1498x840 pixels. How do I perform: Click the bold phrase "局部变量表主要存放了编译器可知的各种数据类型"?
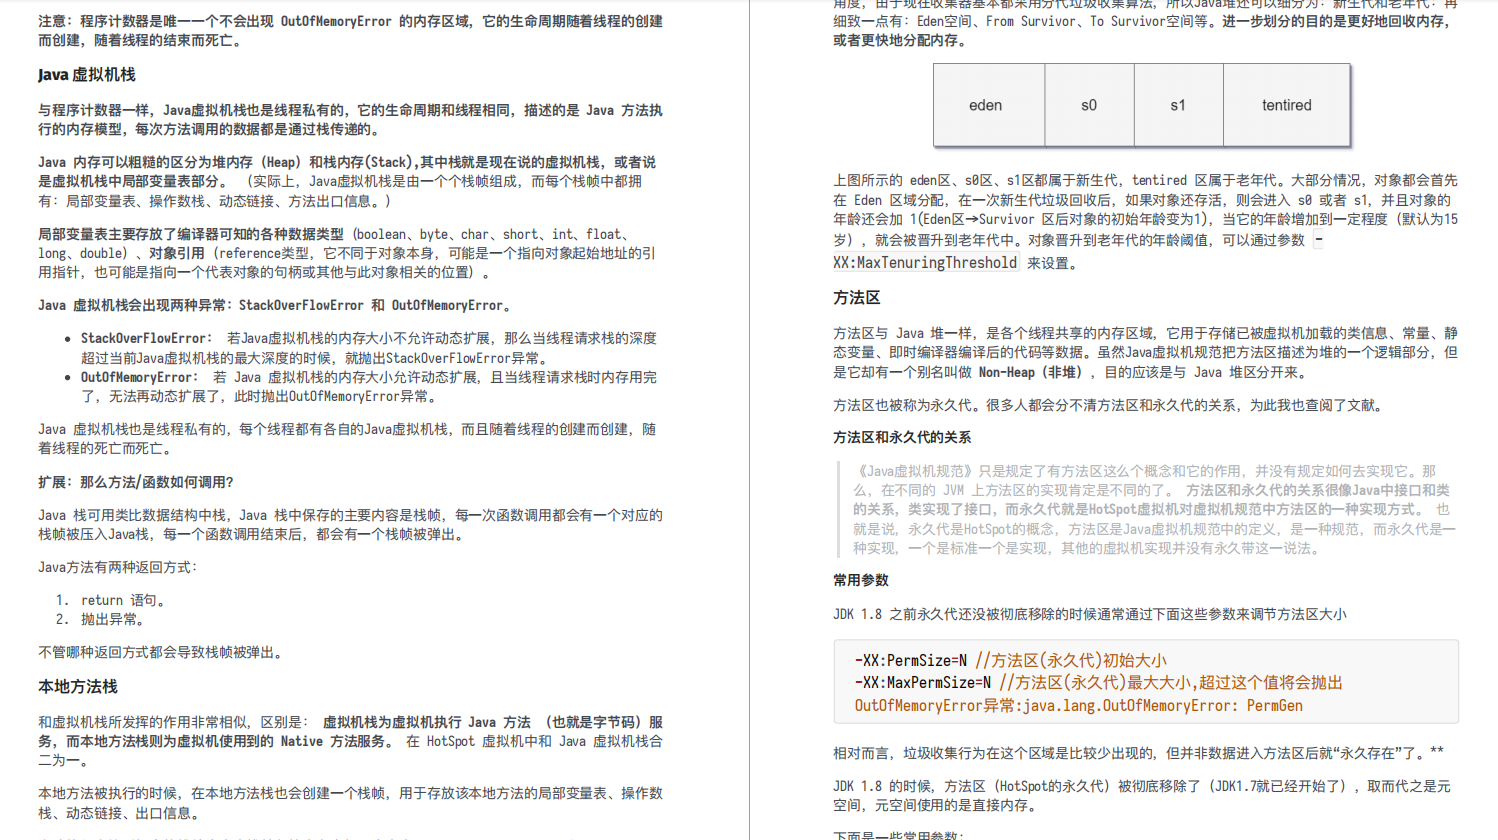[191, 234]
